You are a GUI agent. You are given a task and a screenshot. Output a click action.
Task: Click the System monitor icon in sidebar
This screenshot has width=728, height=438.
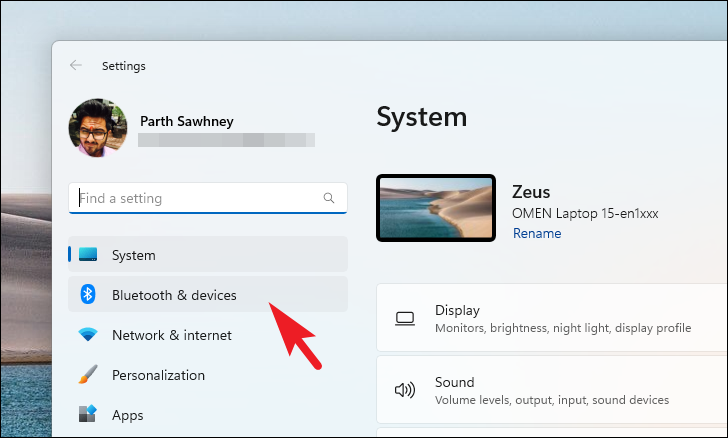tap(88, 255)
